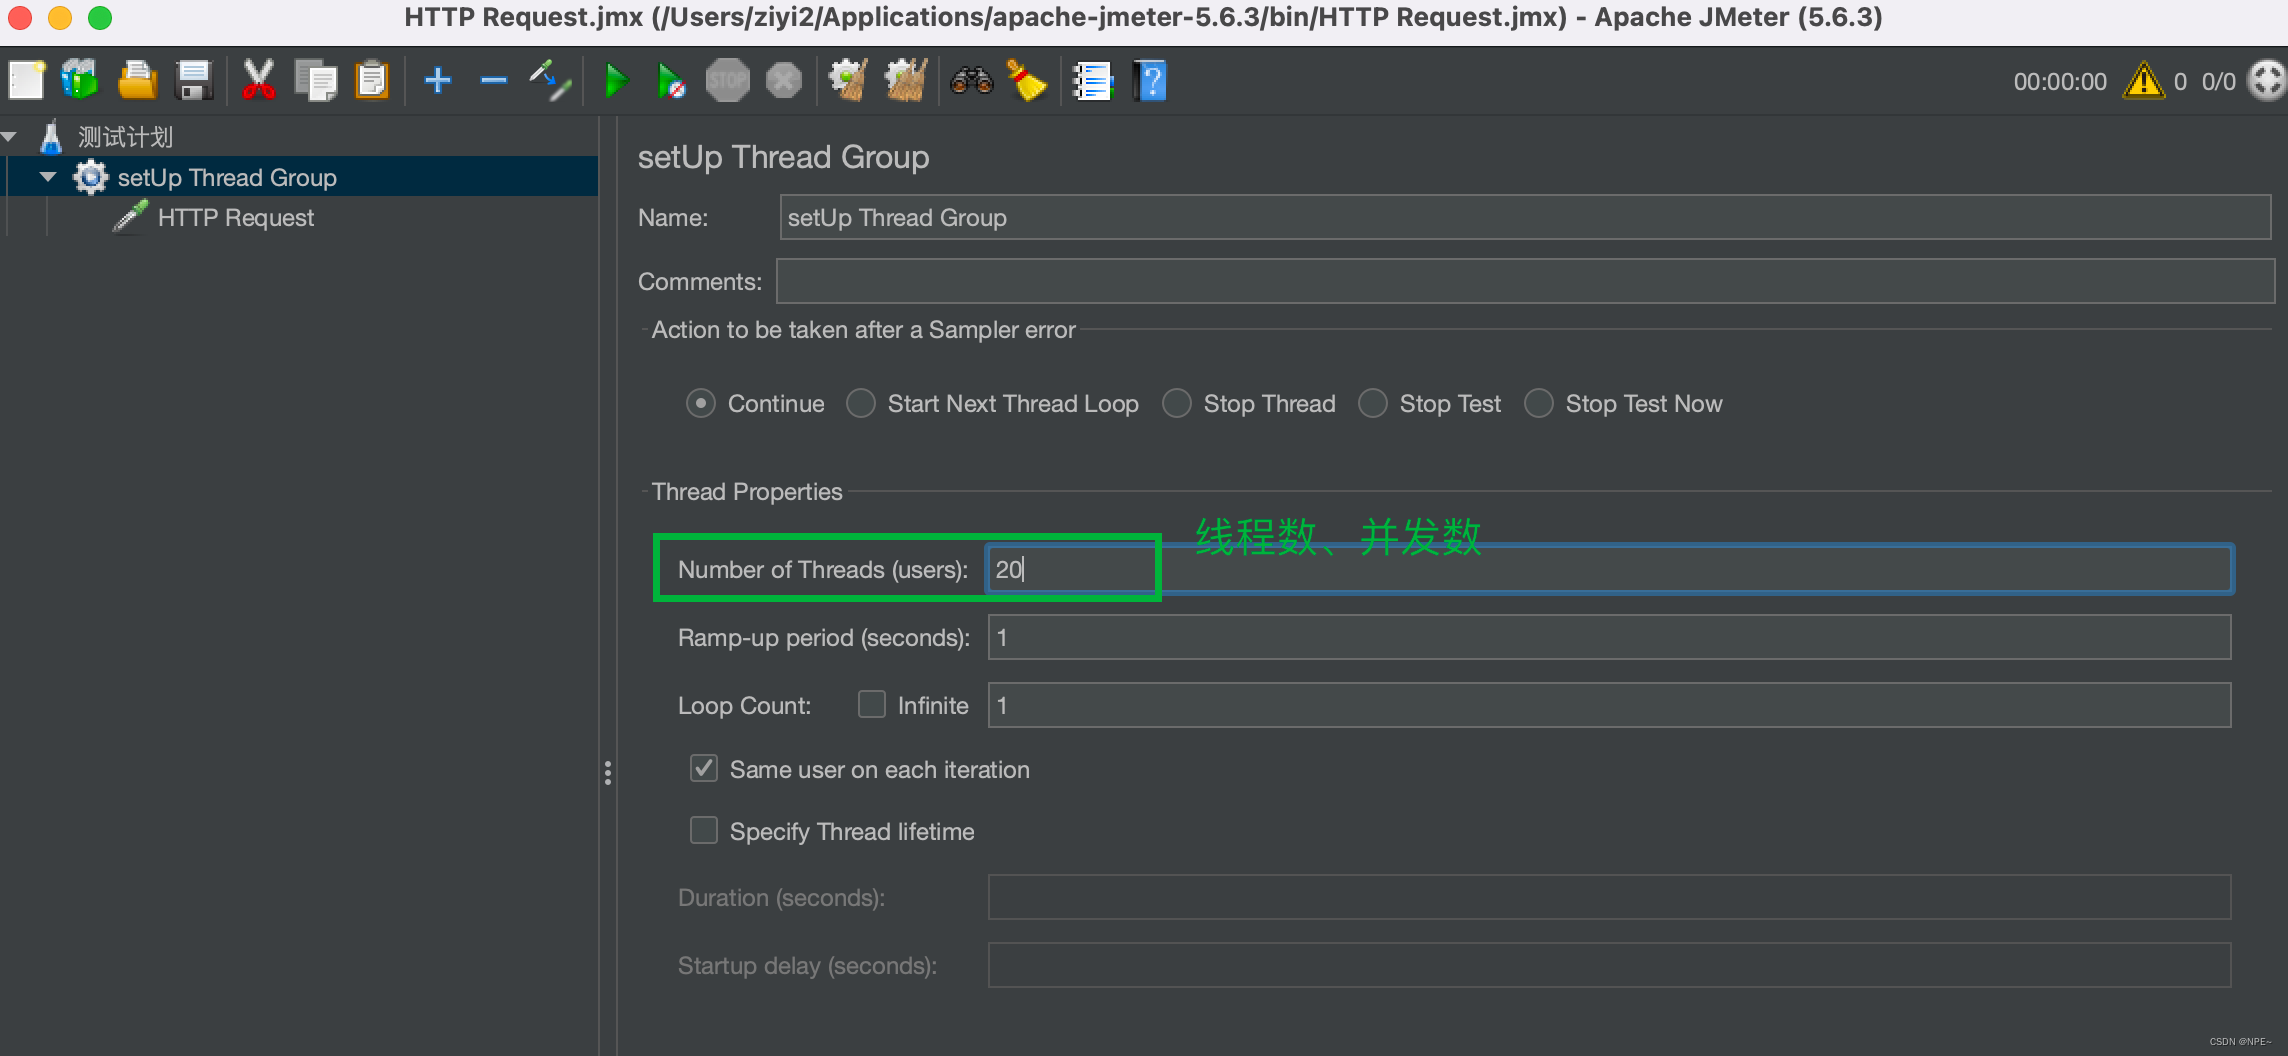Open the Function Helper dialog icon
Image resolution: width=2288 pixels, height=1056 pixels.
tap(1092, 81)
